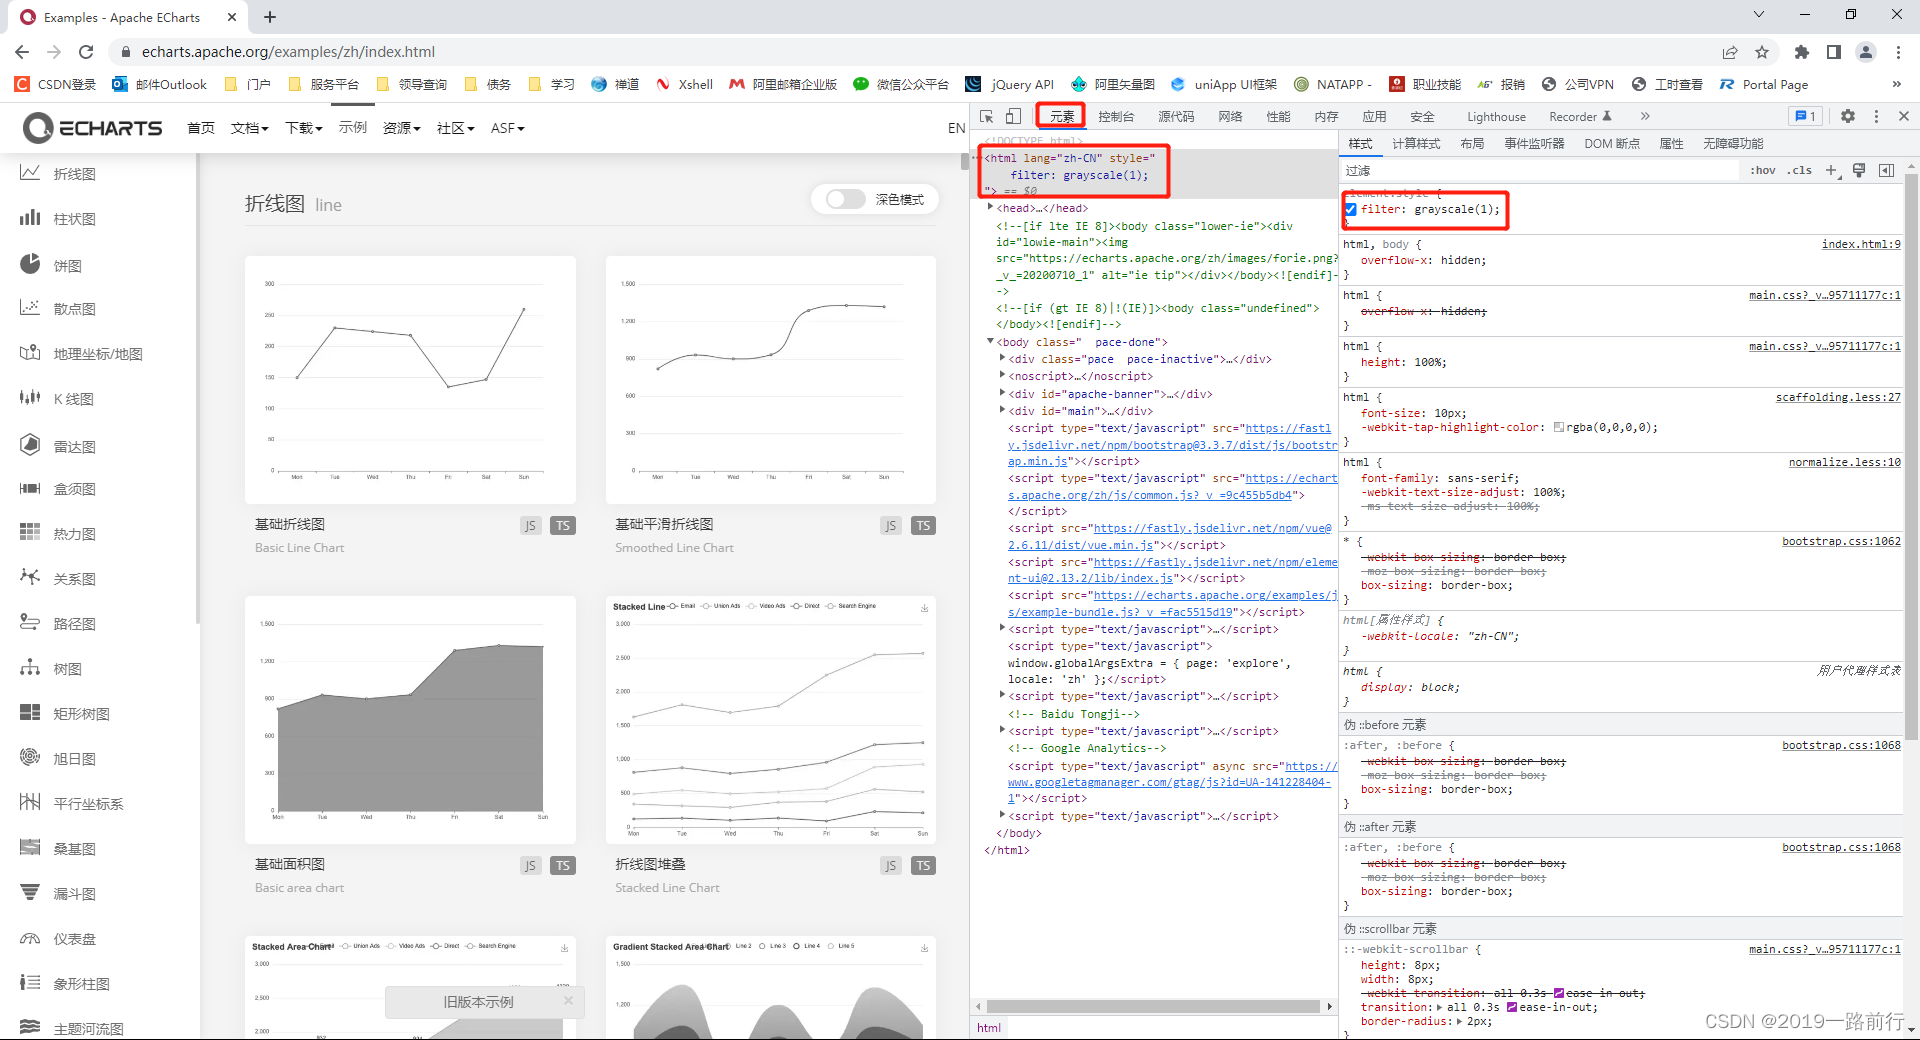Share this page from address bar icon

click(x=1730, y=52)
